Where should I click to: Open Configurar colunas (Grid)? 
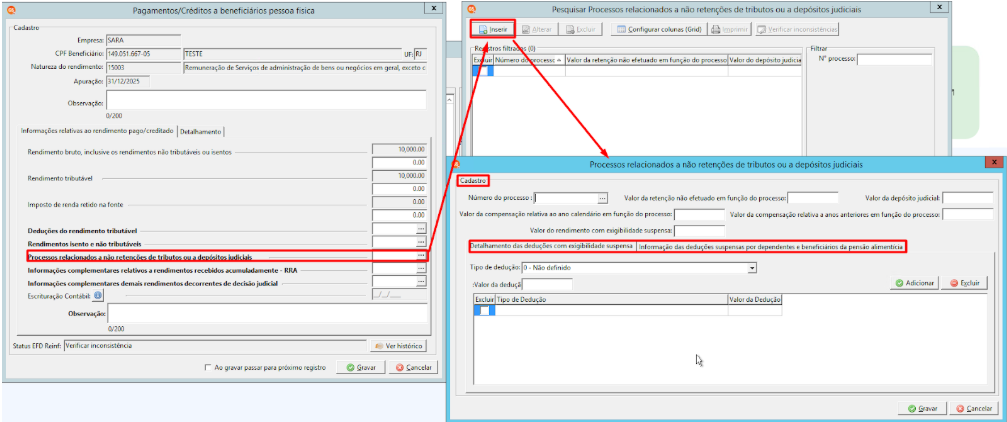(x=658, y=30)
